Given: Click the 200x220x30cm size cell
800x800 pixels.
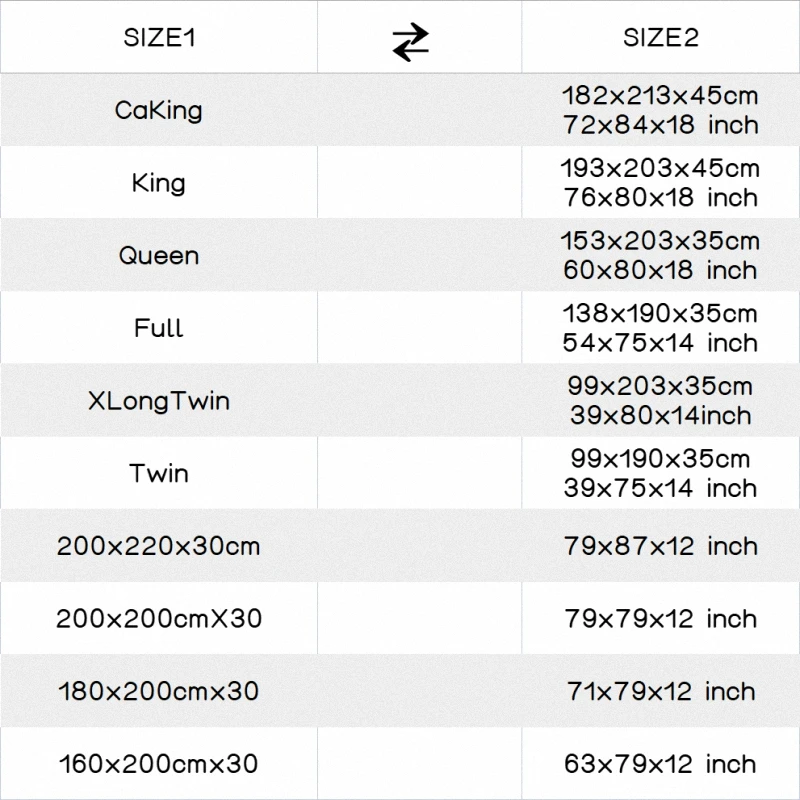Looking at the screenshot, I should point(159,546).
